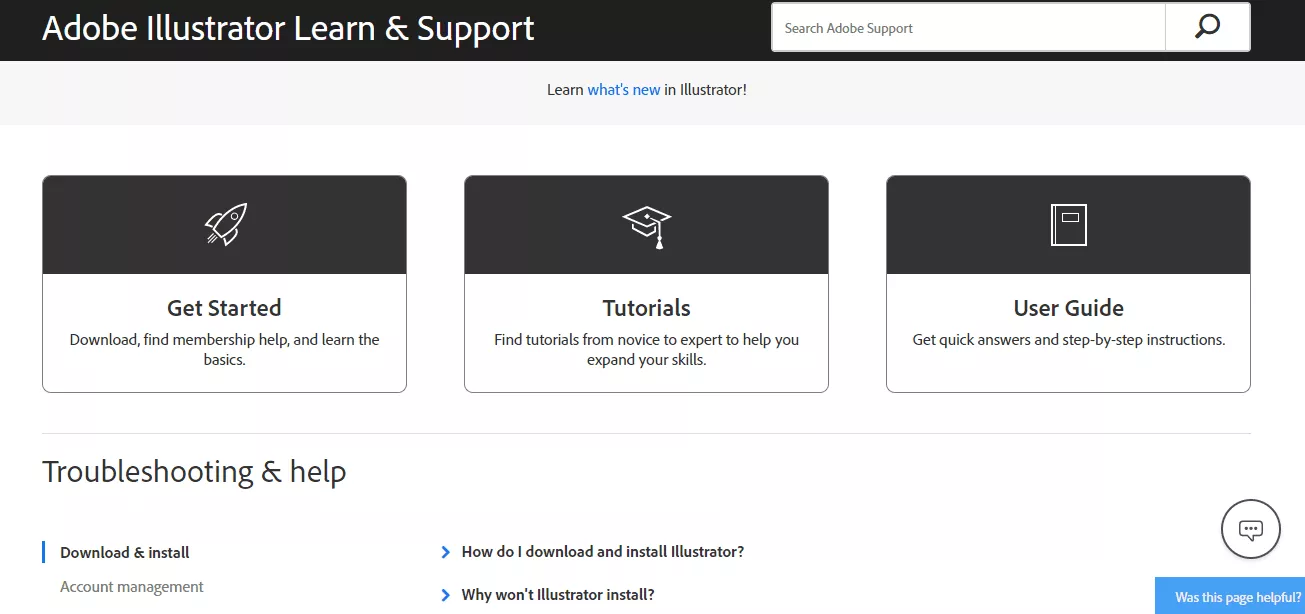
Task: Open the Tutorials card title
Action: point(646,308)
